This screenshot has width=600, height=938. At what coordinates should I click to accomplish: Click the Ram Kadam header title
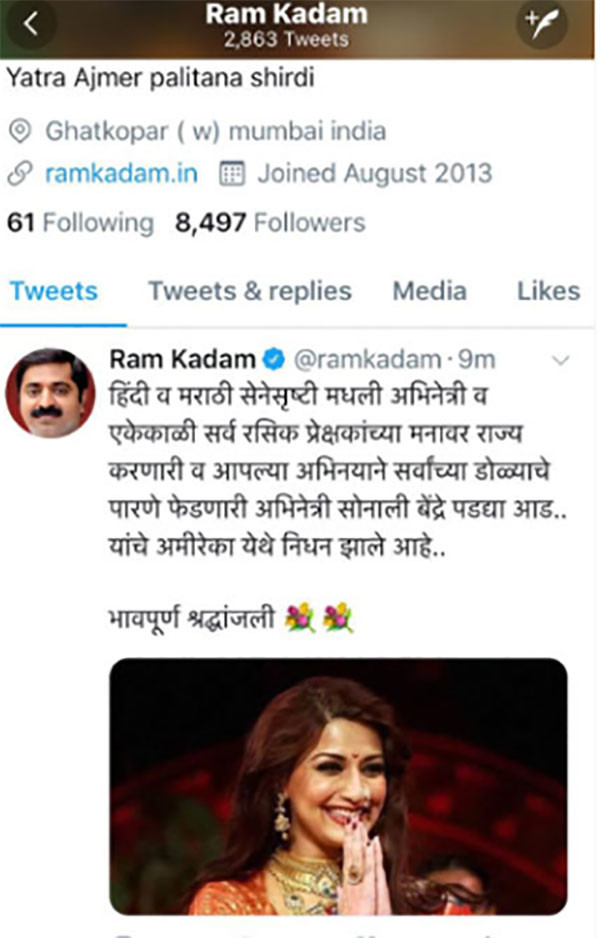coord(287,14)
